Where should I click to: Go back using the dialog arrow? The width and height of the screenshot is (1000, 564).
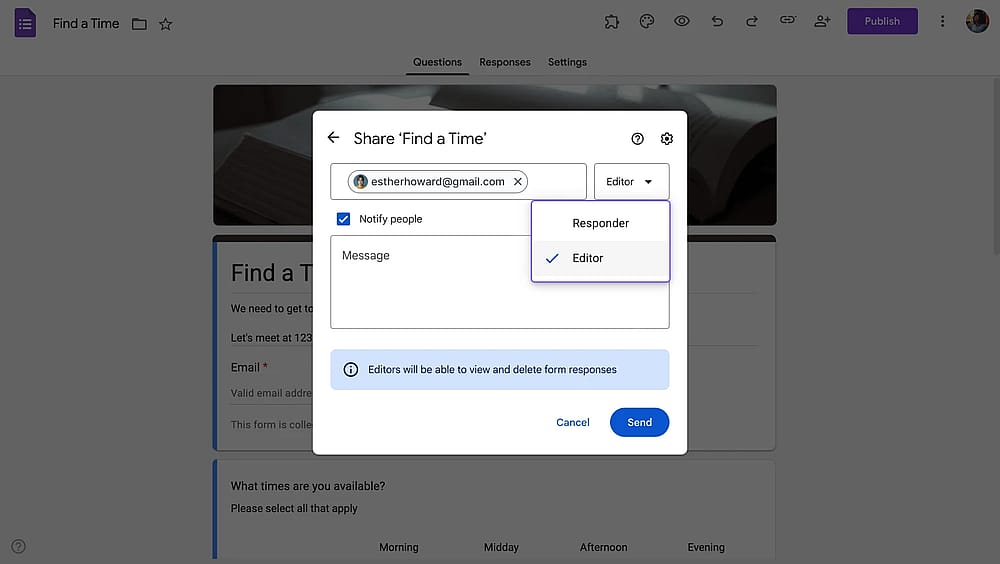(333, 138)
